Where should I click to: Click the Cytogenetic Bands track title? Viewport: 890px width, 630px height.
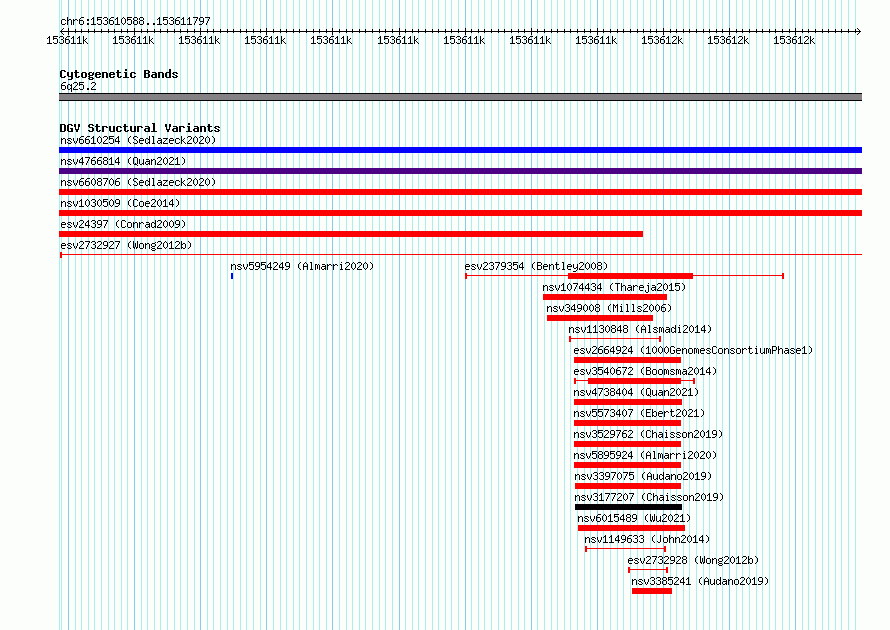pos(119,74)
